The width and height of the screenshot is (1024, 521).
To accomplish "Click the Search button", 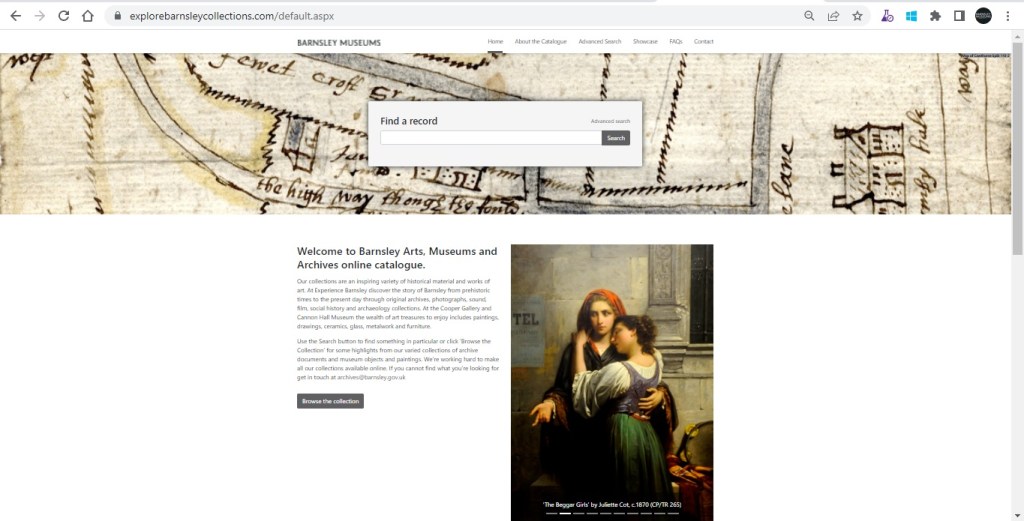I will click(x=616, y=138).
